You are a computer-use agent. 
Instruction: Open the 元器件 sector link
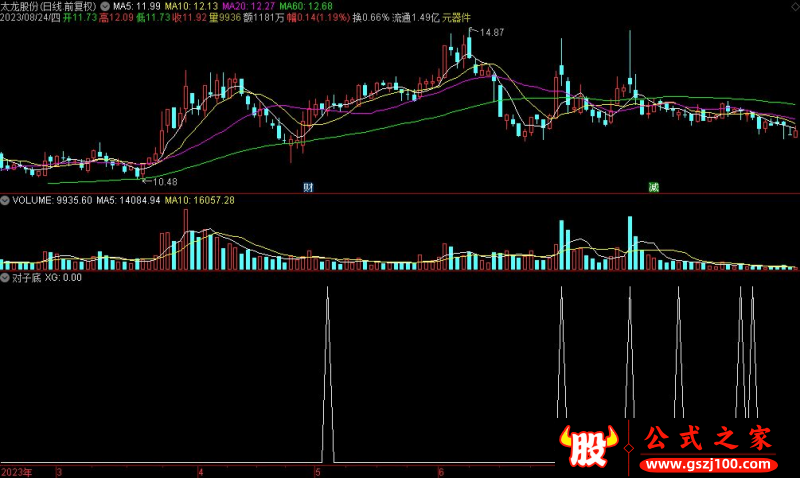[457, 18]
